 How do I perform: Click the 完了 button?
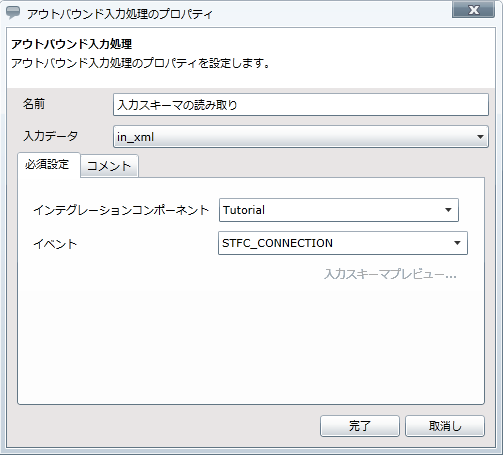360,426
